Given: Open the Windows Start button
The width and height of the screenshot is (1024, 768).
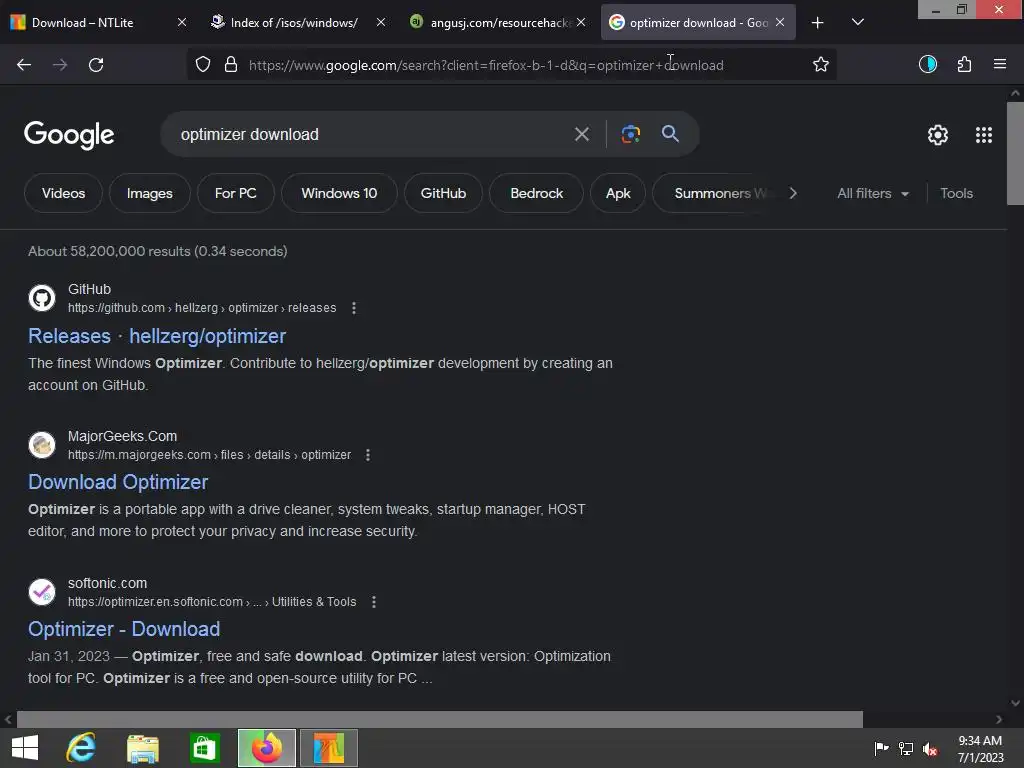Looking at the screenshot, I should [25, 748].
